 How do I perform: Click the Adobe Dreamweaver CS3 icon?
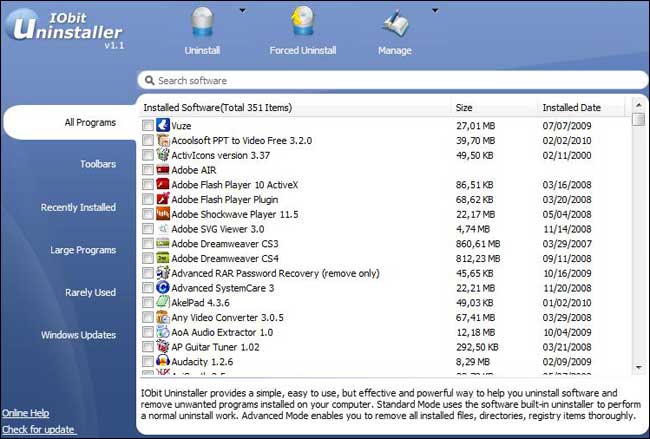[x=163, y=243]
